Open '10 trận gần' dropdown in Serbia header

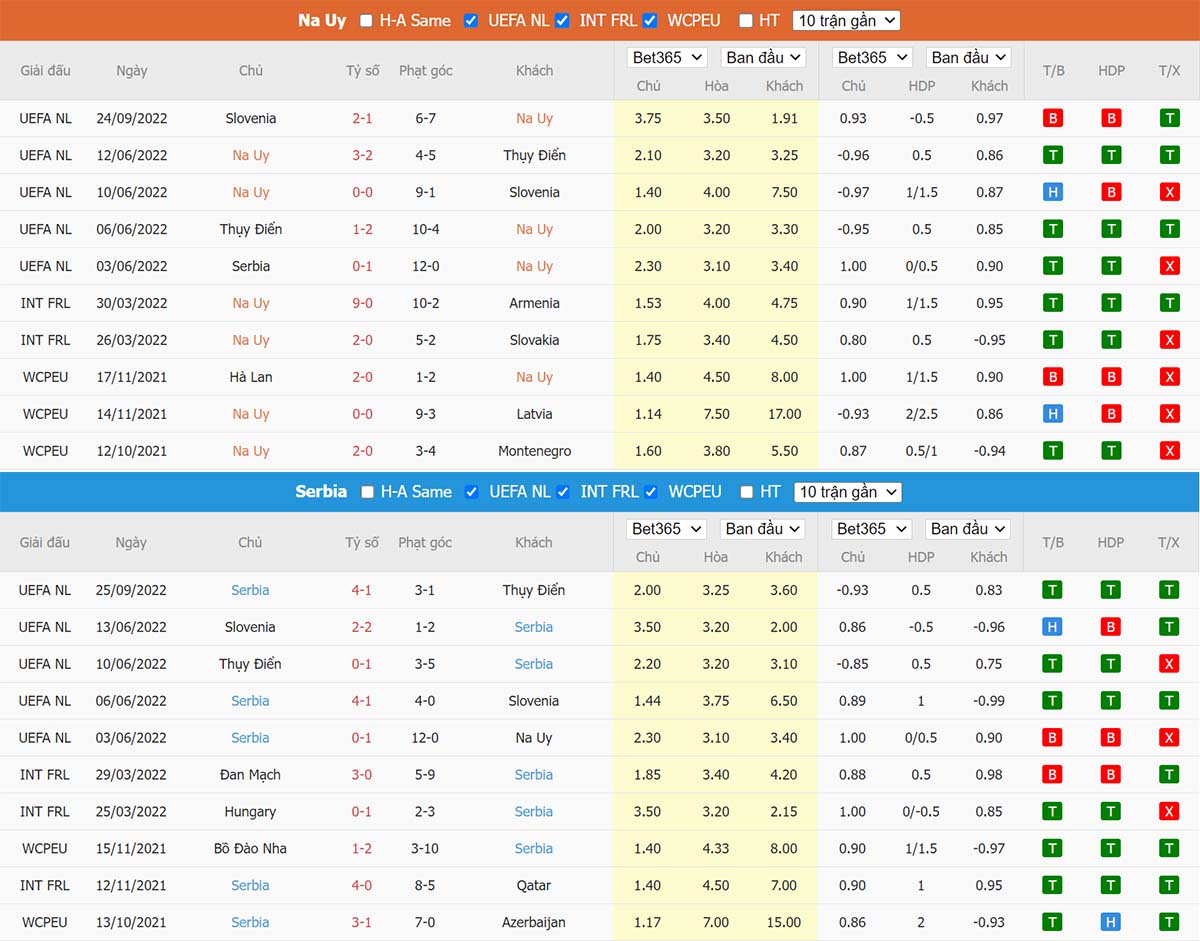[846, 492]
